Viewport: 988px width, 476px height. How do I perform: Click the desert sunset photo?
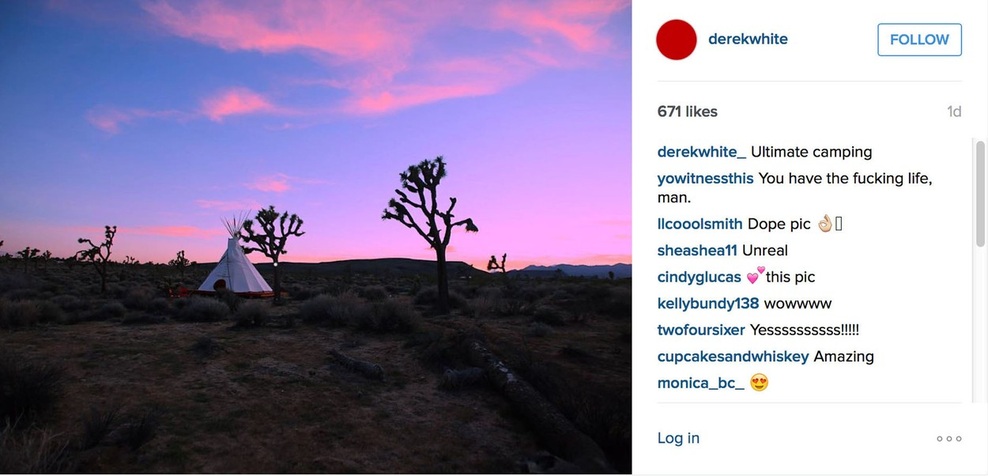click(316, 236)
